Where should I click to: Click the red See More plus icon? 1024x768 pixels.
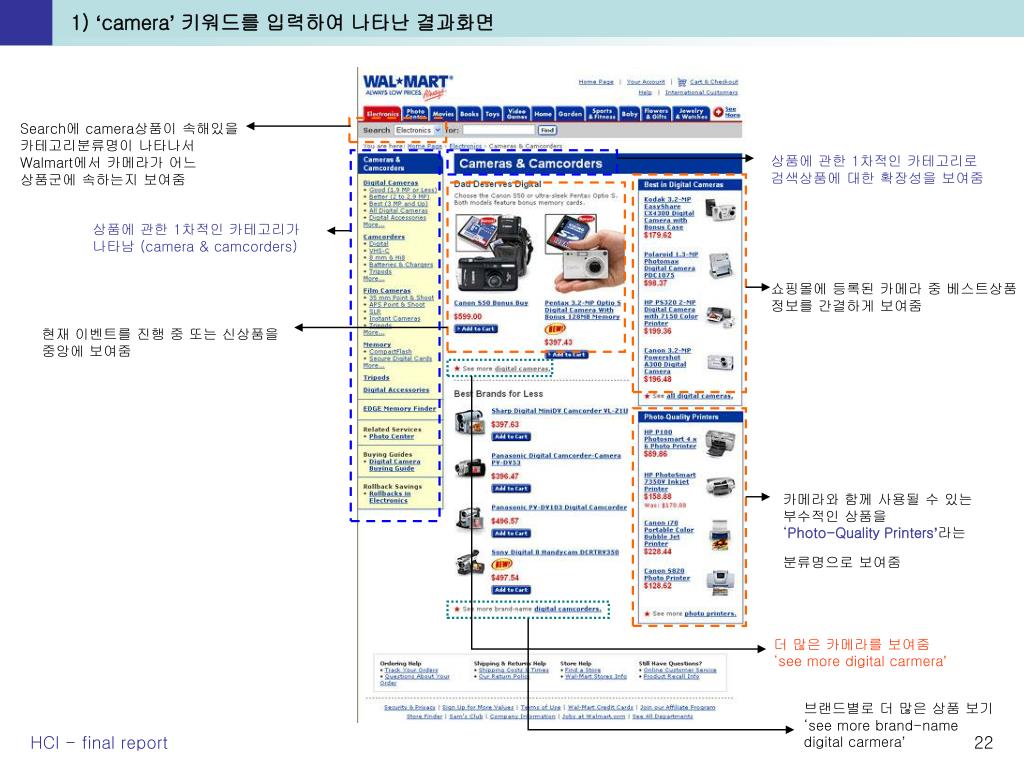(718, 112)
